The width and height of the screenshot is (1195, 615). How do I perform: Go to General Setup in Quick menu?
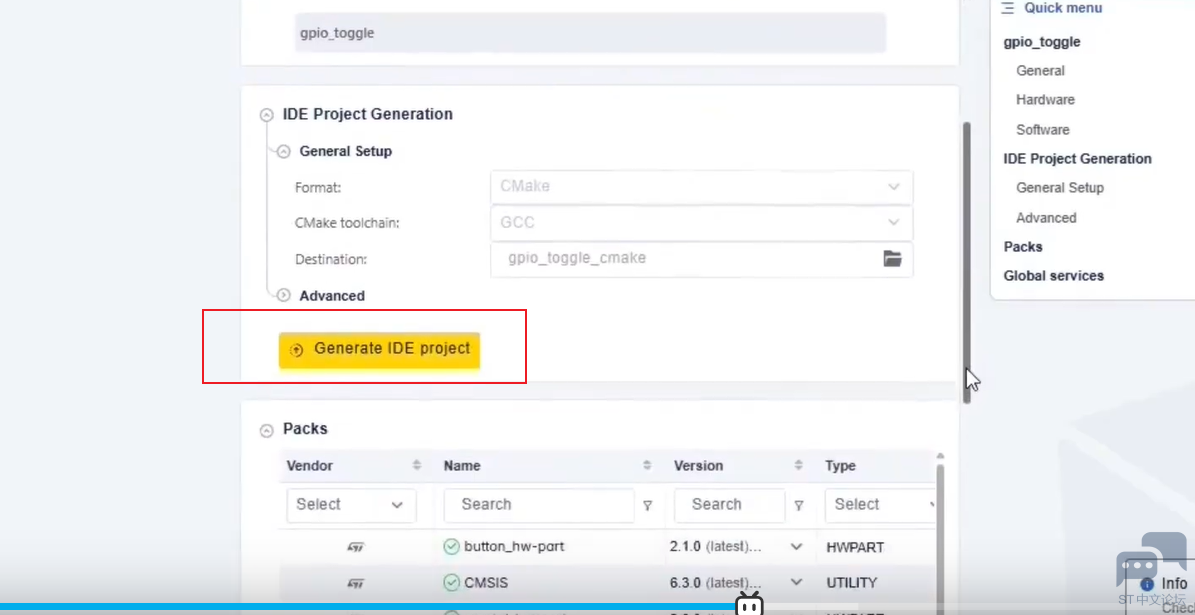pos(1059,187)
